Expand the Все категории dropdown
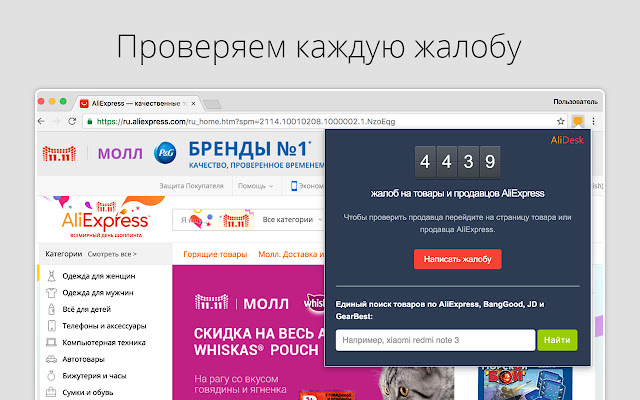 [292, 220]
